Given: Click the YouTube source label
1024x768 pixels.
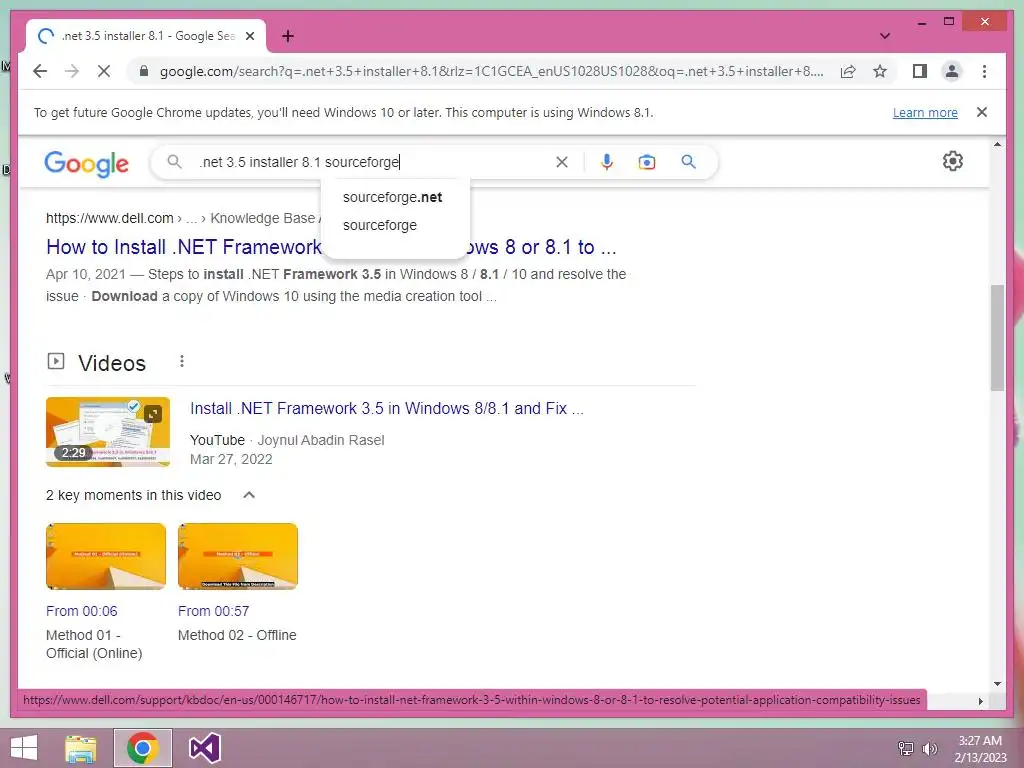Looking at the screenshot, I should tap(217, 440).
